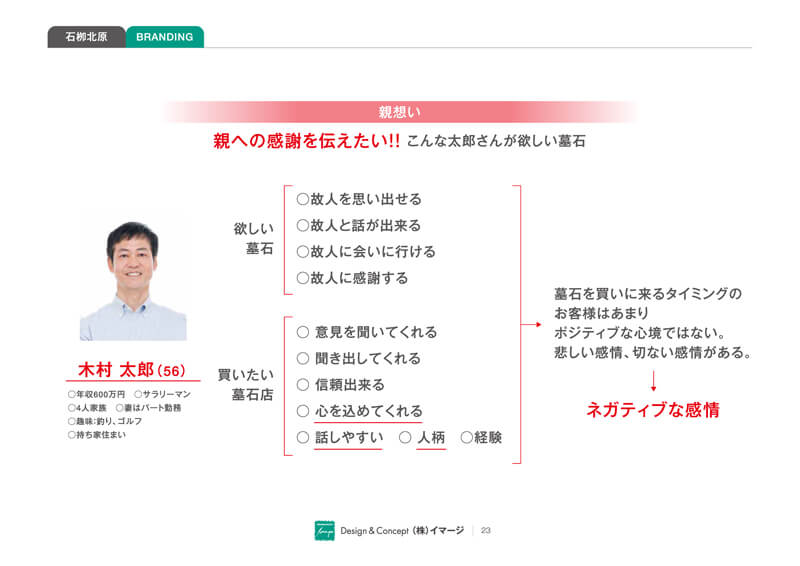Click the underlined 話しやすい text
The height and width of the screenshot is (566, 800).
click(x=348, y=437)
